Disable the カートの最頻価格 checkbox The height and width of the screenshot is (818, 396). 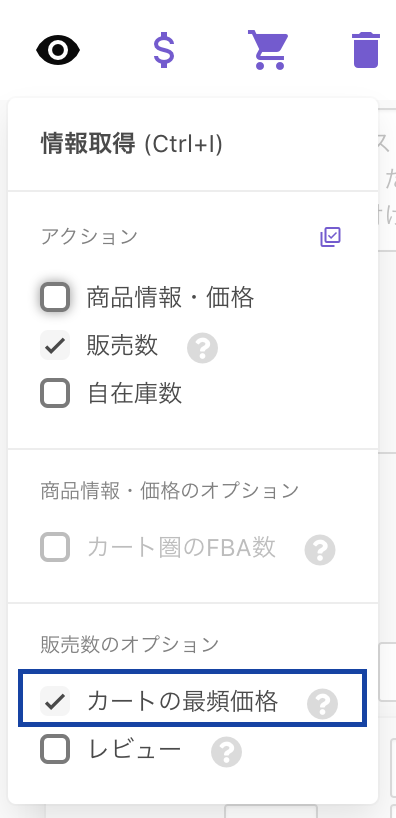tap(55, 701)
